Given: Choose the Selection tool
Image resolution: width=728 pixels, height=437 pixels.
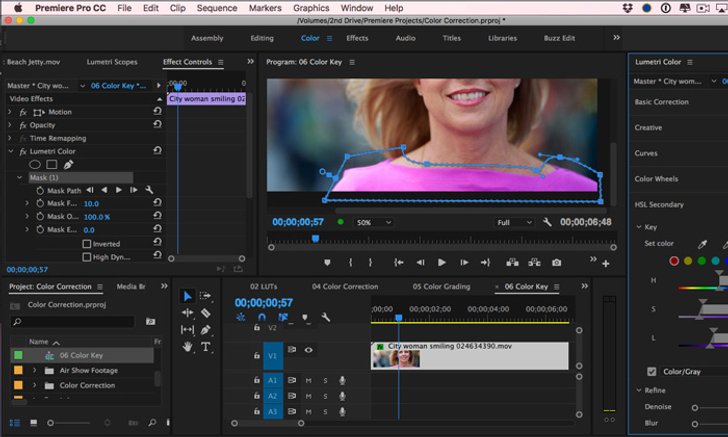Looking at the screenshot, I should 188,296.
